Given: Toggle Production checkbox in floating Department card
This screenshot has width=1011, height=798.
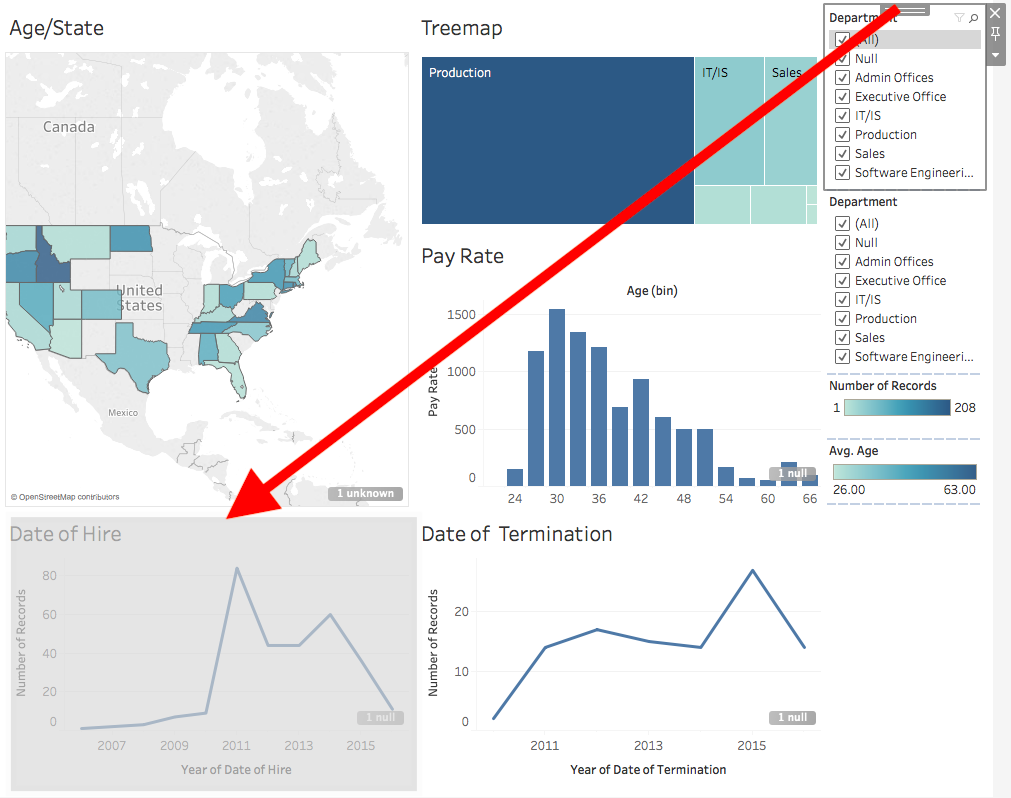Looking at the screenshot, I should 842,135.
